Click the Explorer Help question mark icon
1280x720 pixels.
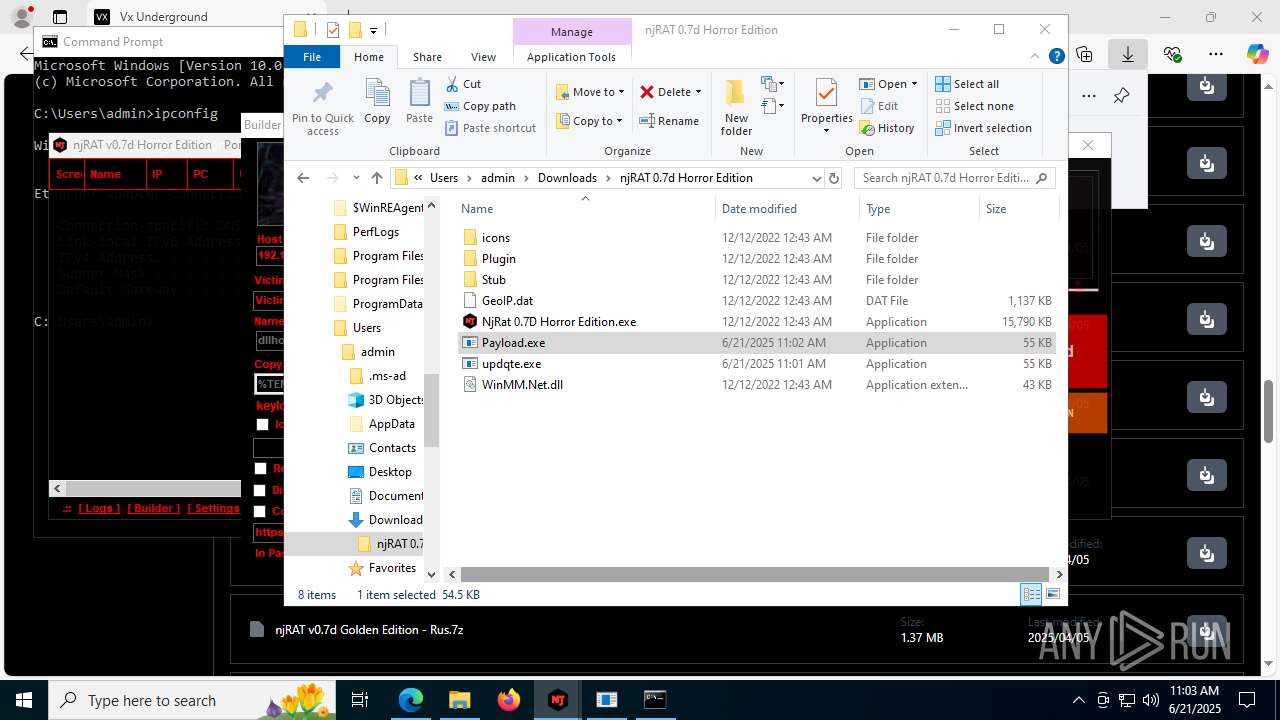coord(1056,57)
